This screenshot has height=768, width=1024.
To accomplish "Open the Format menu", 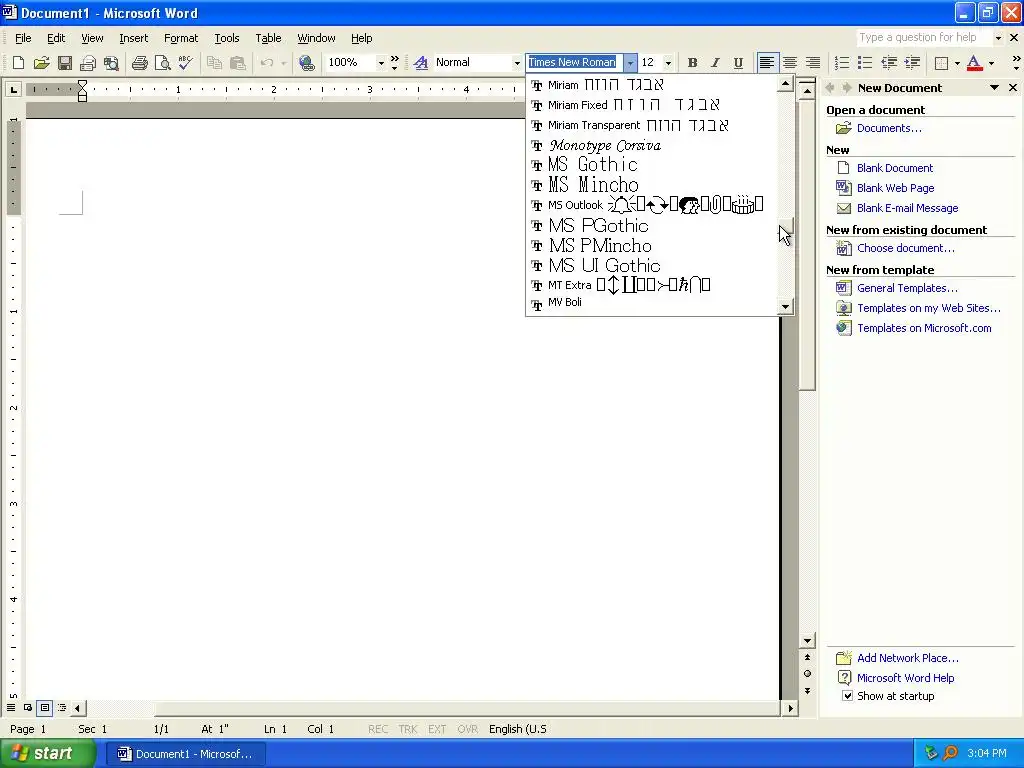I will pyautogui.click(x=181, y=38).
